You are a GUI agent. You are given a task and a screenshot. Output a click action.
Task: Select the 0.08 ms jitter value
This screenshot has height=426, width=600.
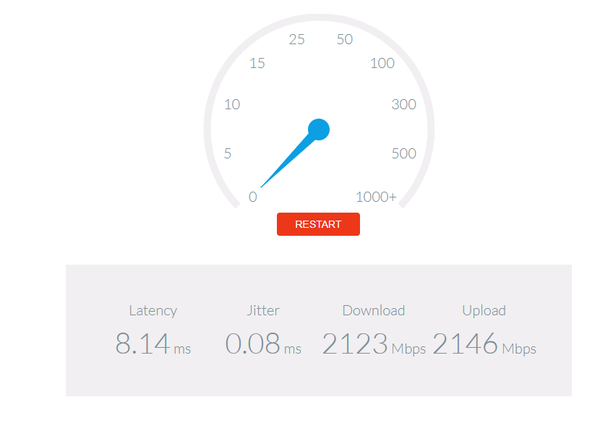(263, 343)
